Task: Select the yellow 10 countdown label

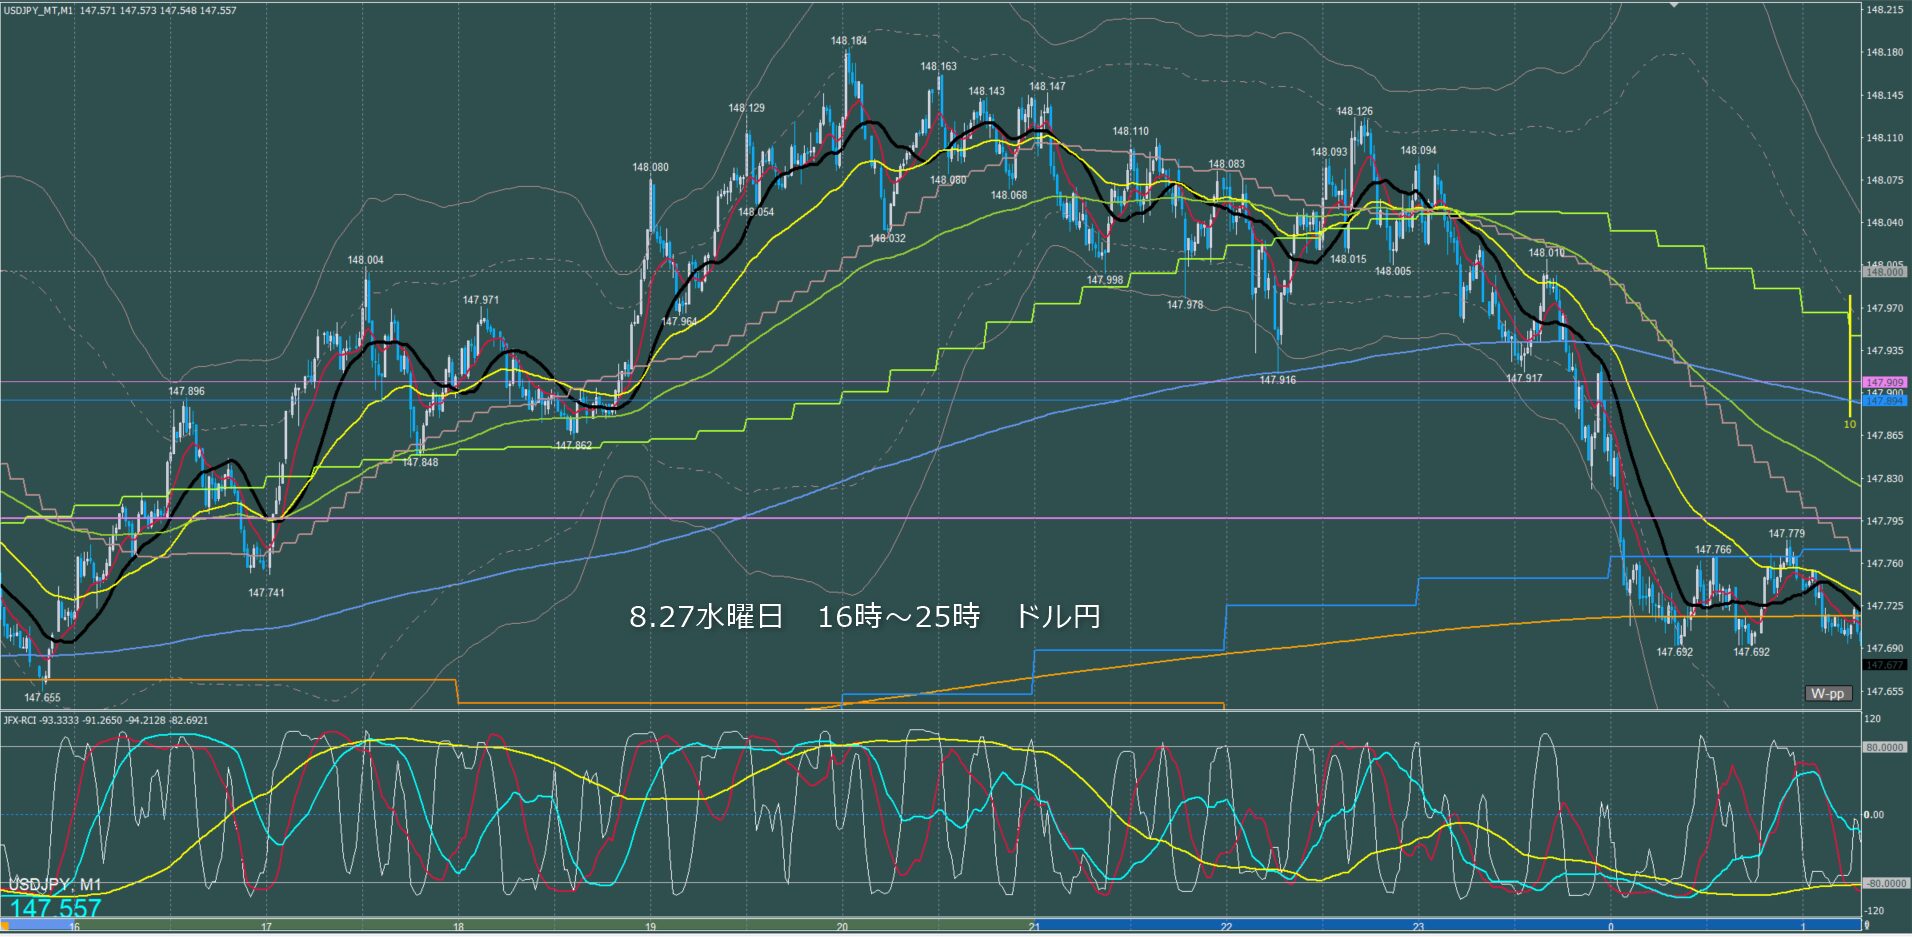Action: coord(1849,424)
